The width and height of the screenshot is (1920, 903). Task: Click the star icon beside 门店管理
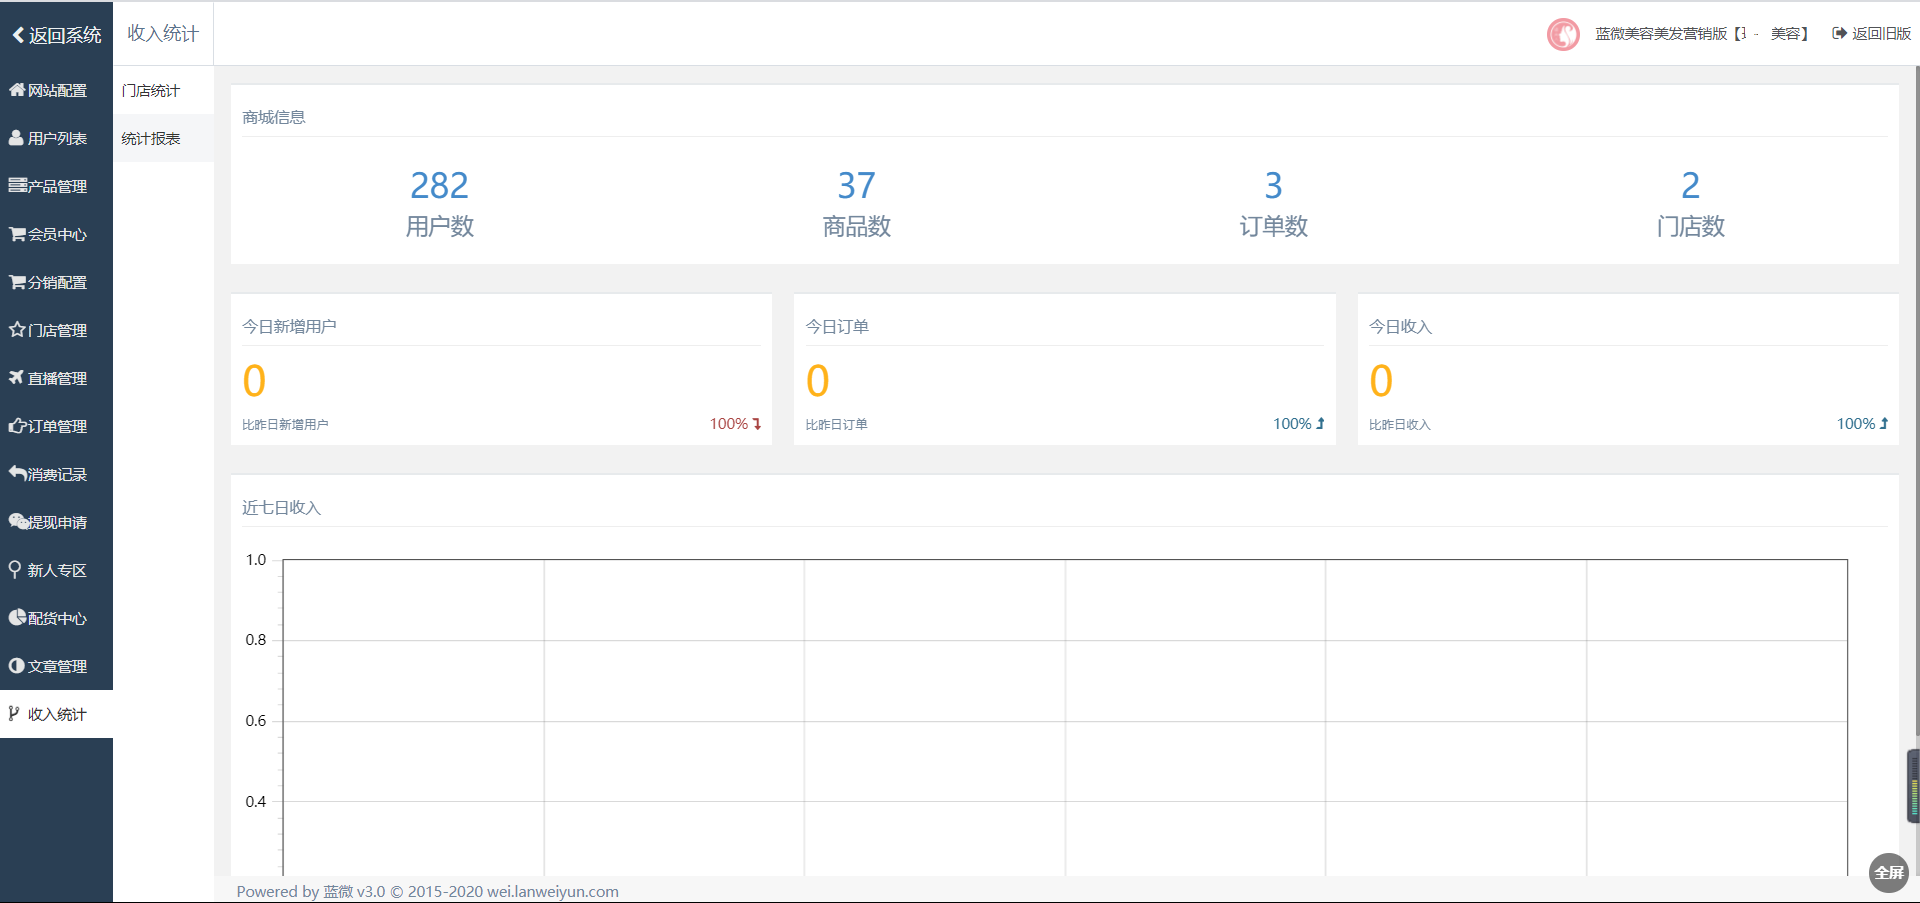(x=17, y=329)
